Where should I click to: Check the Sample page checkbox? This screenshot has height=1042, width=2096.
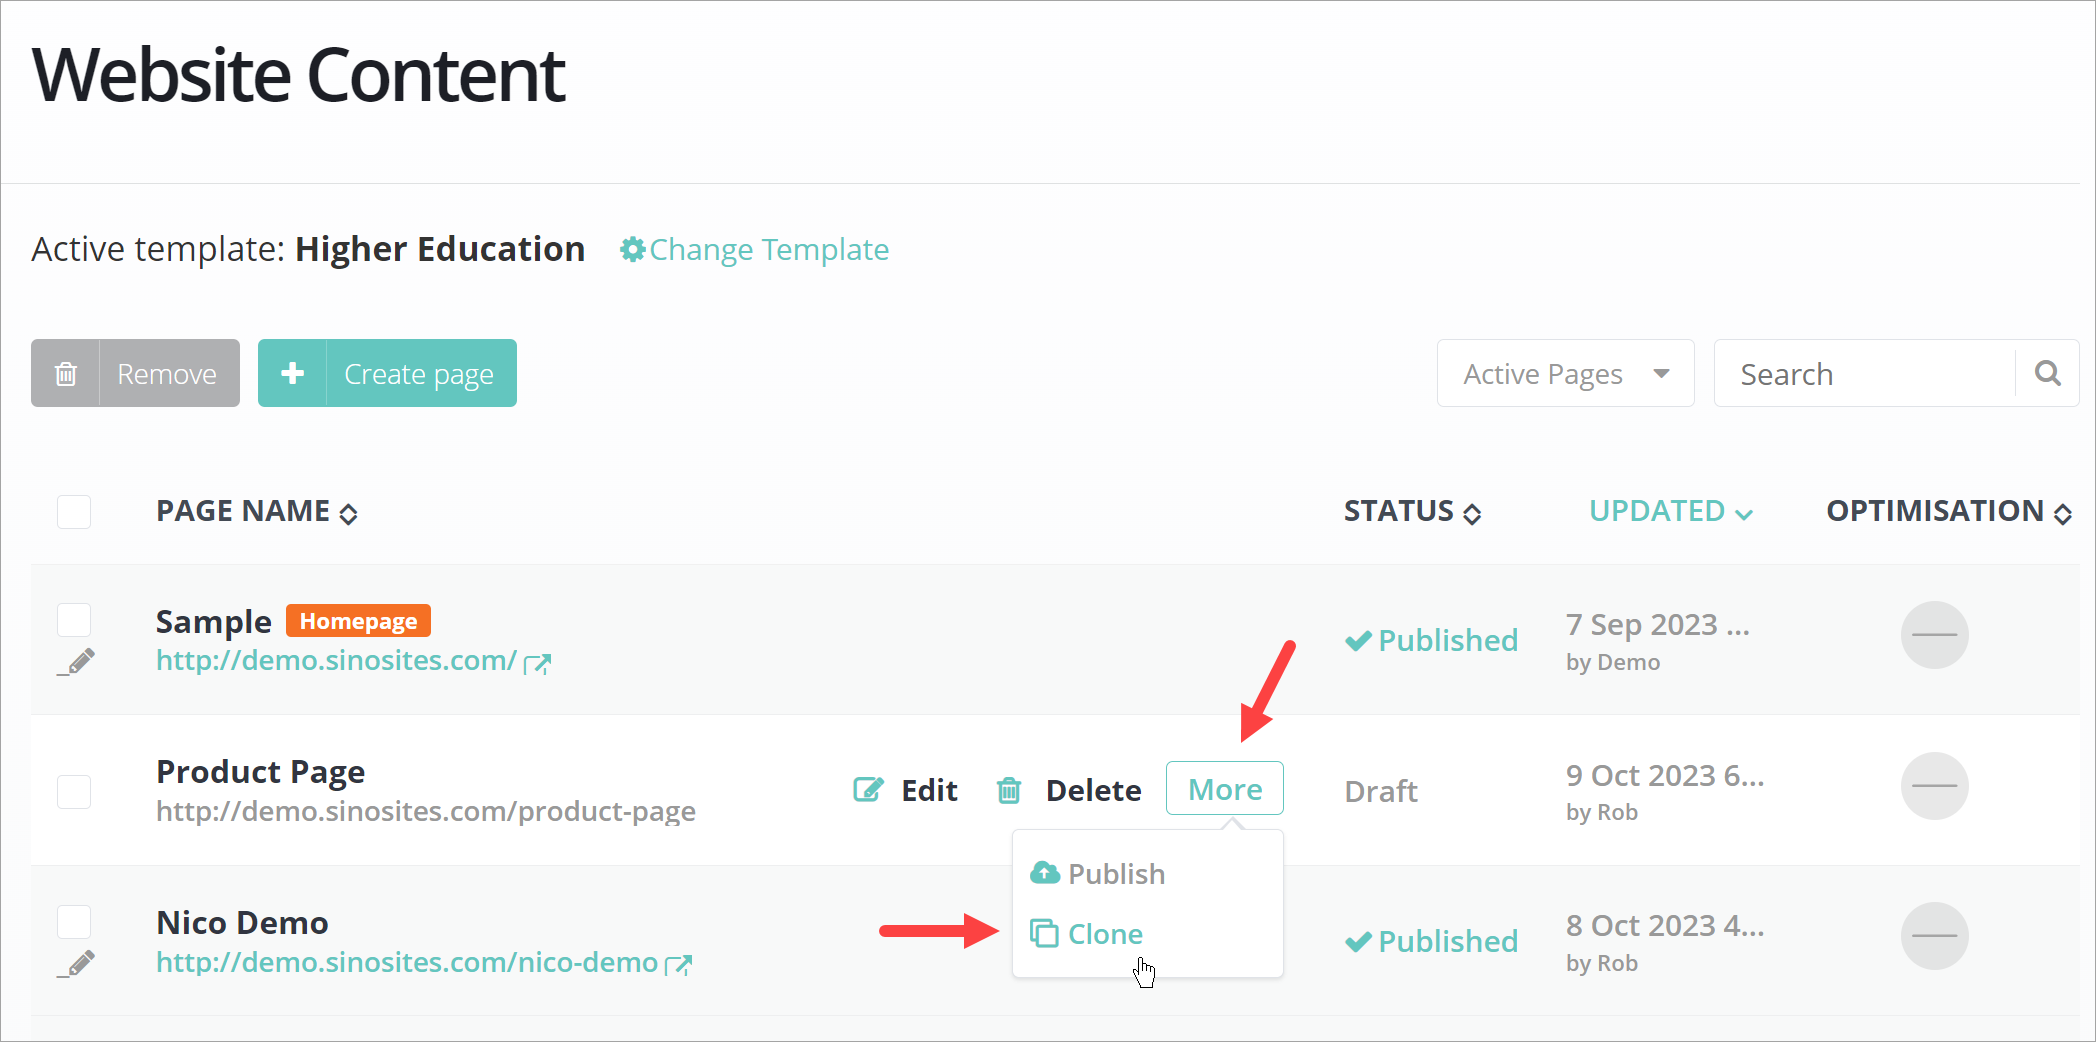coord(74,620)
